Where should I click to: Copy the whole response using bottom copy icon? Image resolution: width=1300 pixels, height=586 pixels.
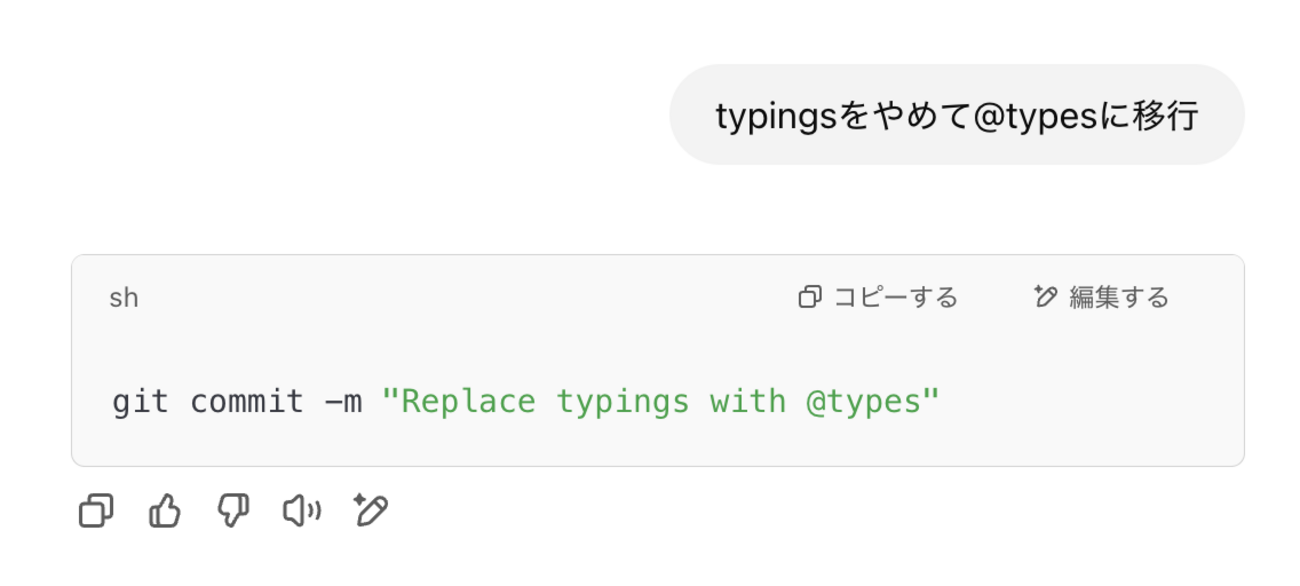tap(96, 511)
